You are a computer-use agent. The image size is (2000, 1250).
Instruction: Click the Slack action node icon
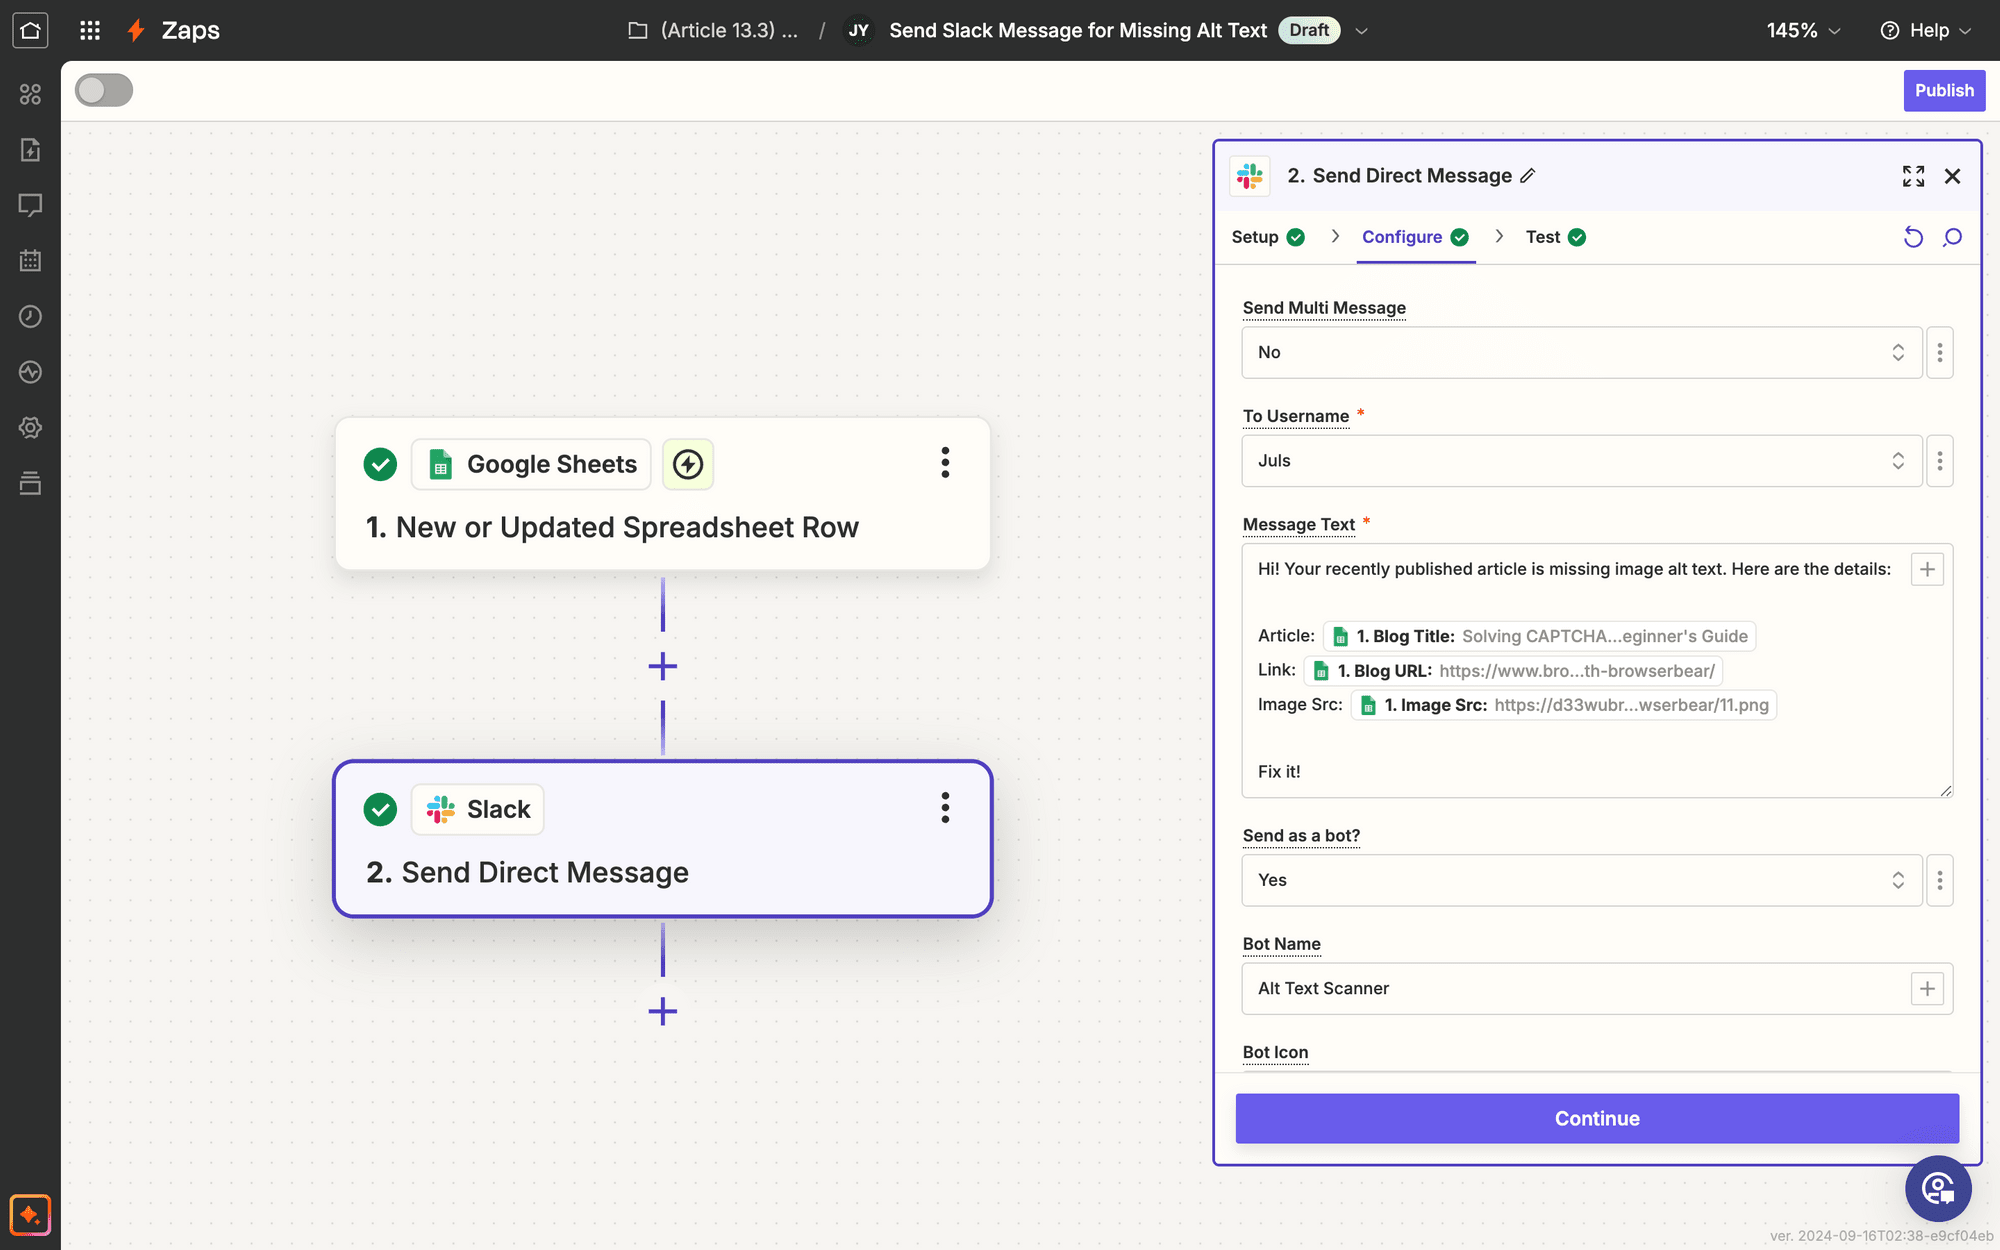[x=439, y=808]
